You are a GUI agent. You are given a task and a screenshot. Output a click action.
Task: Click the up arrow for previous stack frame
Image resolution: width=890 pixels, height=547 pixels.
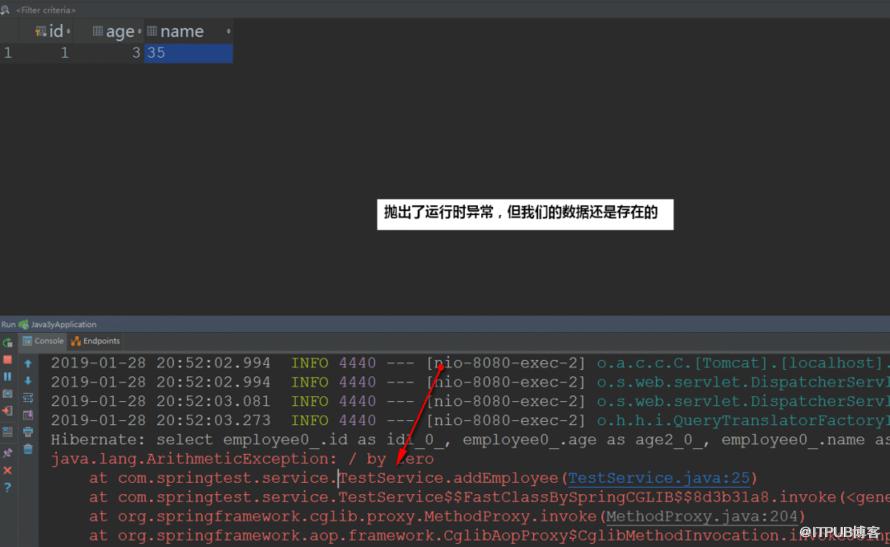(28, 363)
